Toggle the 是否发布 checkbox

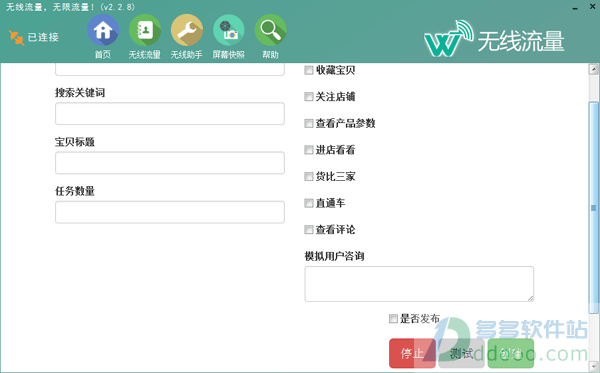(x=393, y=318)
